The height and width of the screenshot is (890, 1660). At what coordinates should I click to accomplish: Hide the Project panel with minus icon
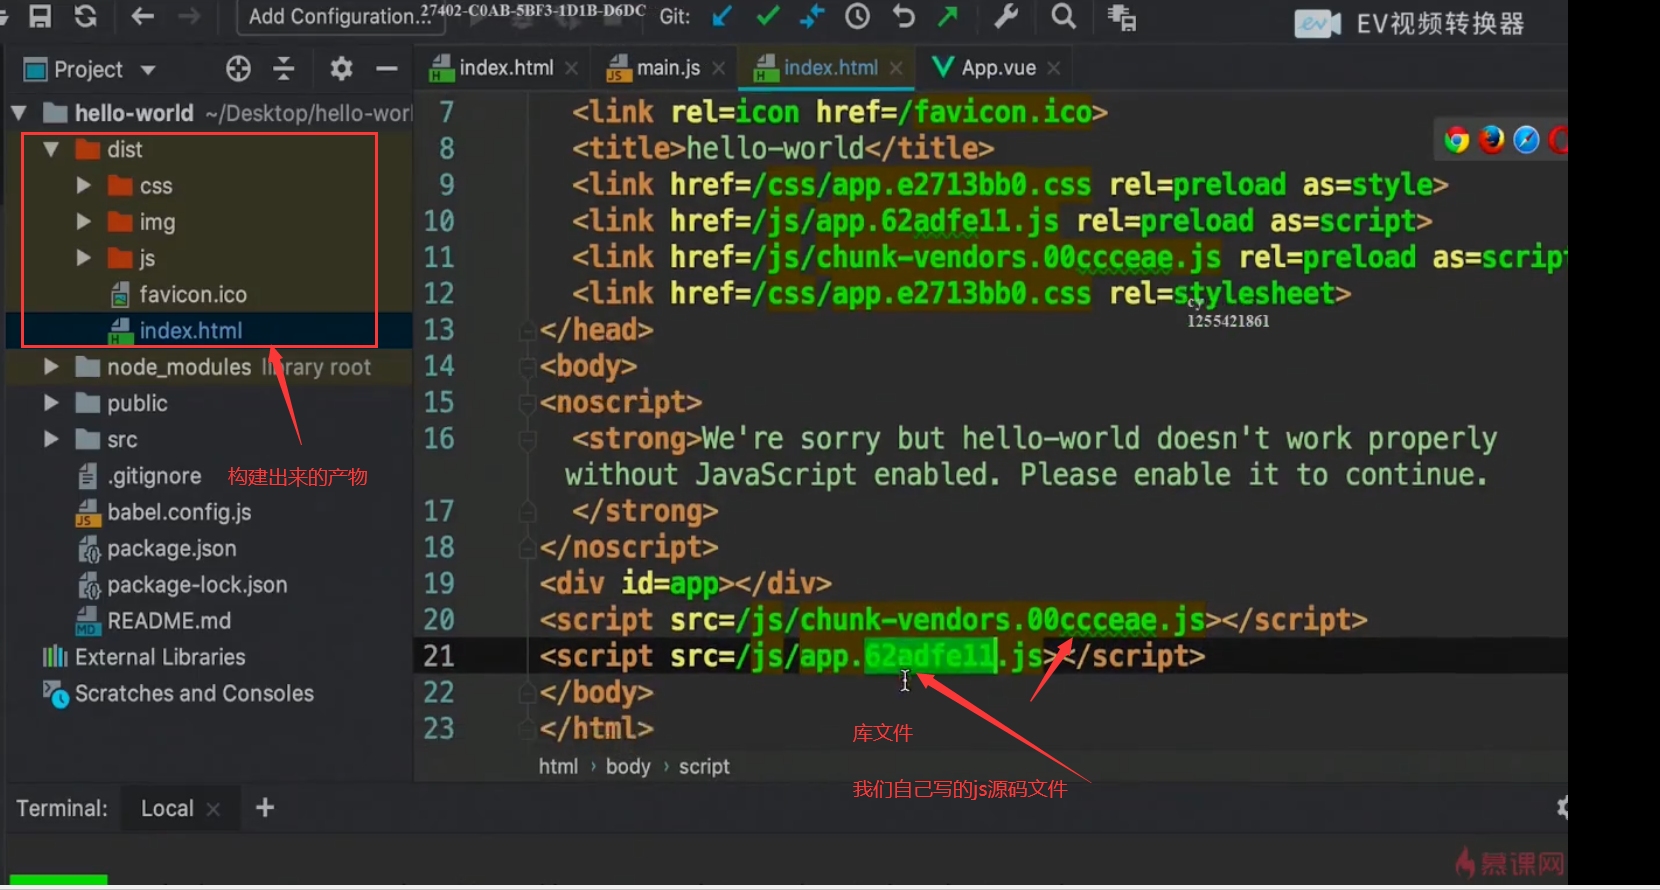(387, 68)
